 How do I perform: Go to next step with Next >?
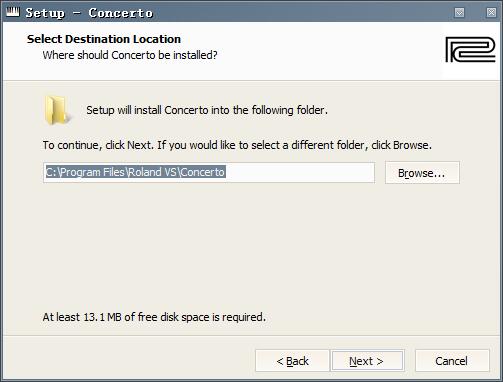tap(367, 361)
